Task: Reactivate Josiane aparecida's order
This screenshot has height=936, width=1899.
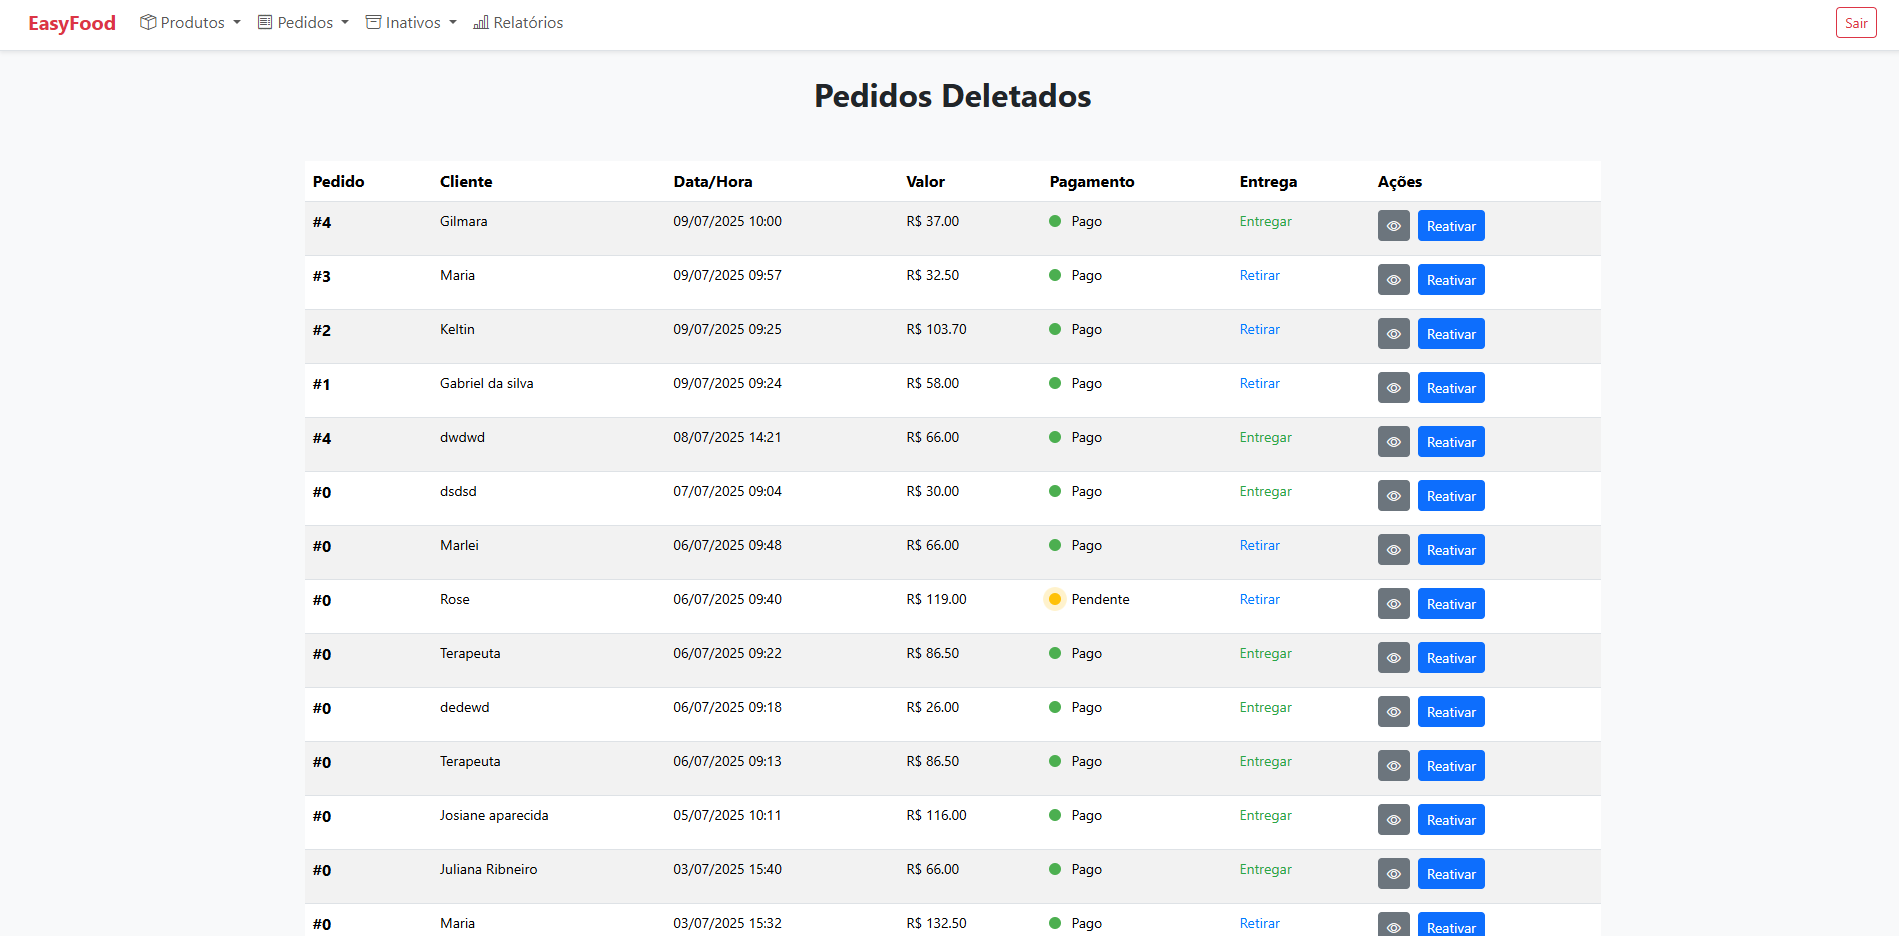Action: tap(1451, 820)
